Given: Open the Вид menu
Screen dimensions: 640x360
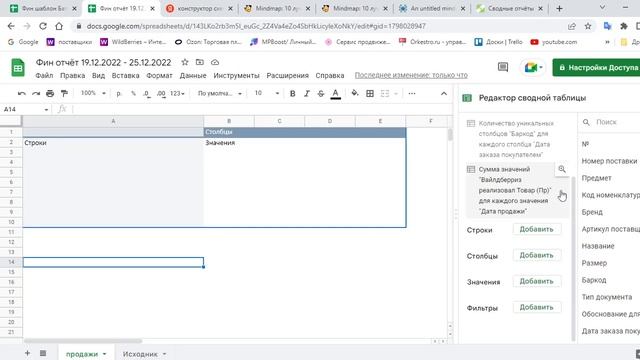Looking at the screenshot, I should [98, 76].
